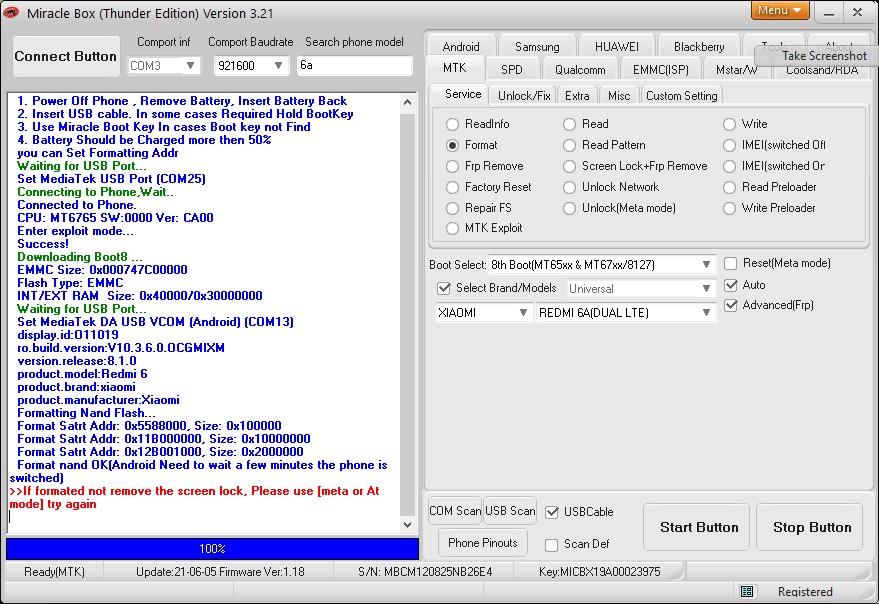Expand the Comport Baudrate 921600 dropdown
The width and height of the screenshot is (879, 604).
(x=251, y=66)
